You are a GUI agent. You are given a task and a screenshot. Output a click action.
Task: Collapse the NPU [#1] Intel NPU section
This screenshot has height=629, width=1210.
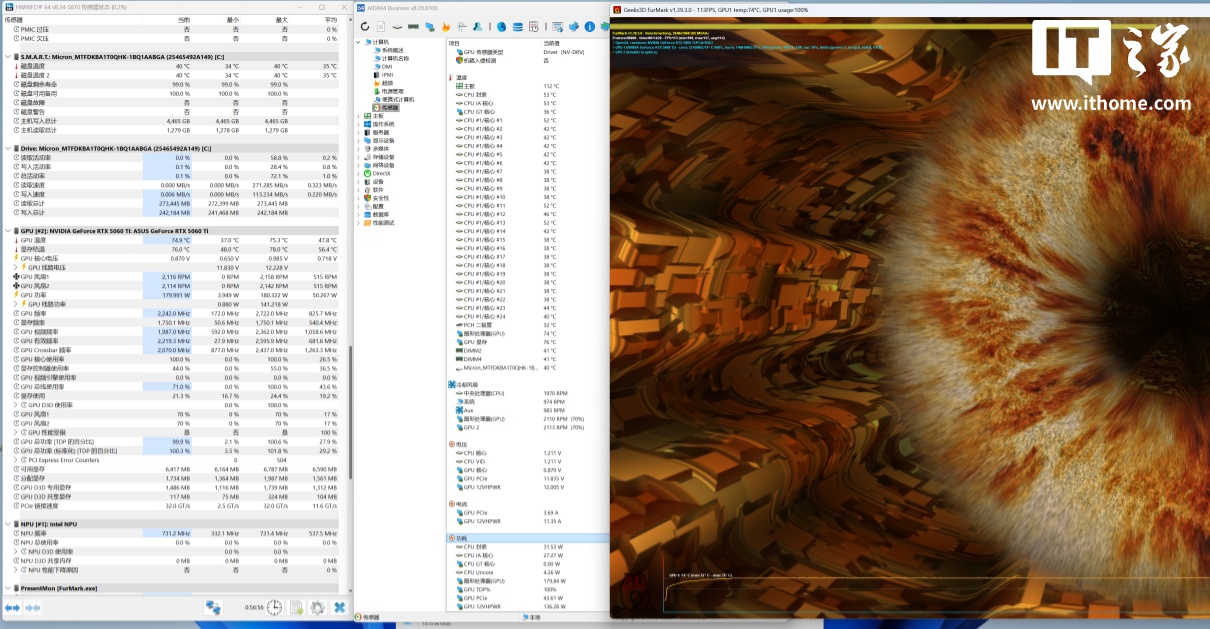[x=6, y=524]
